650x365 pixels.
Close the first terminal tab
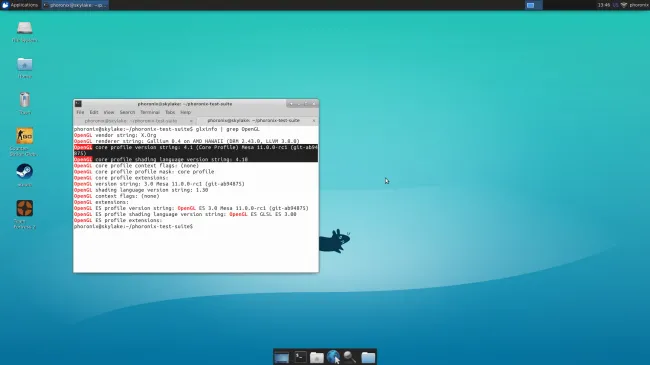tap(191, 121)
